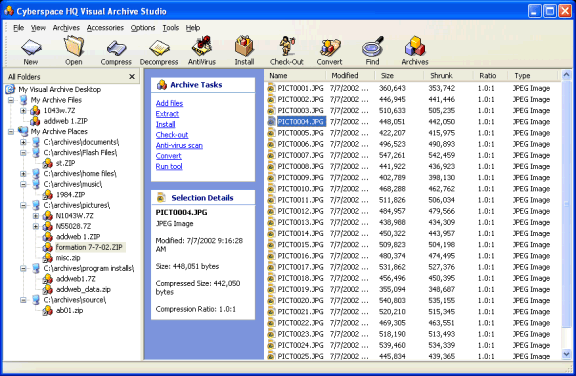Collapse the My Archive Files tree node
The width and height of the screenshot is (576, 376).
11,100
